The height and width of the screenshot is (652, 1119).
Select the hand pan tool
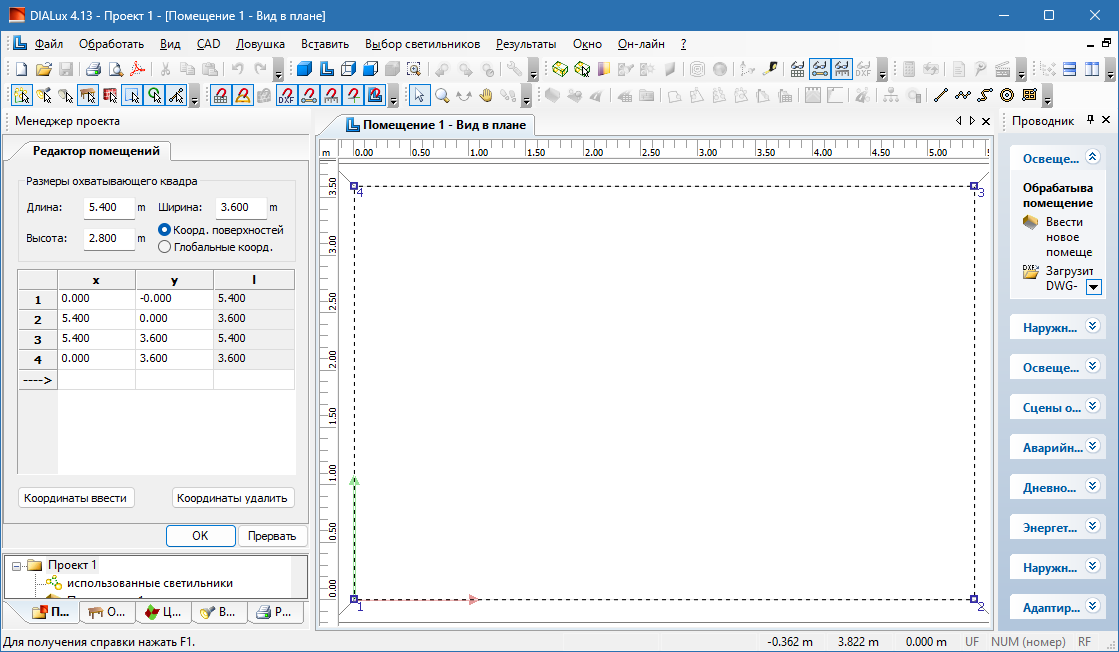[486, 95]
